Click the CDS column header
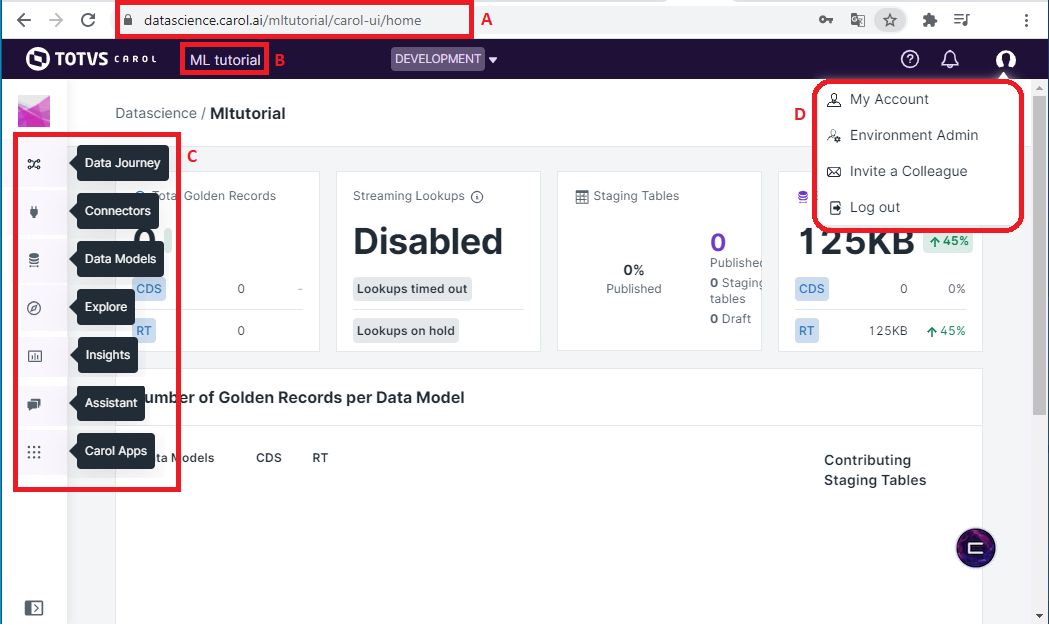This screenshot has height=625, width=1049. coord(269,458)
